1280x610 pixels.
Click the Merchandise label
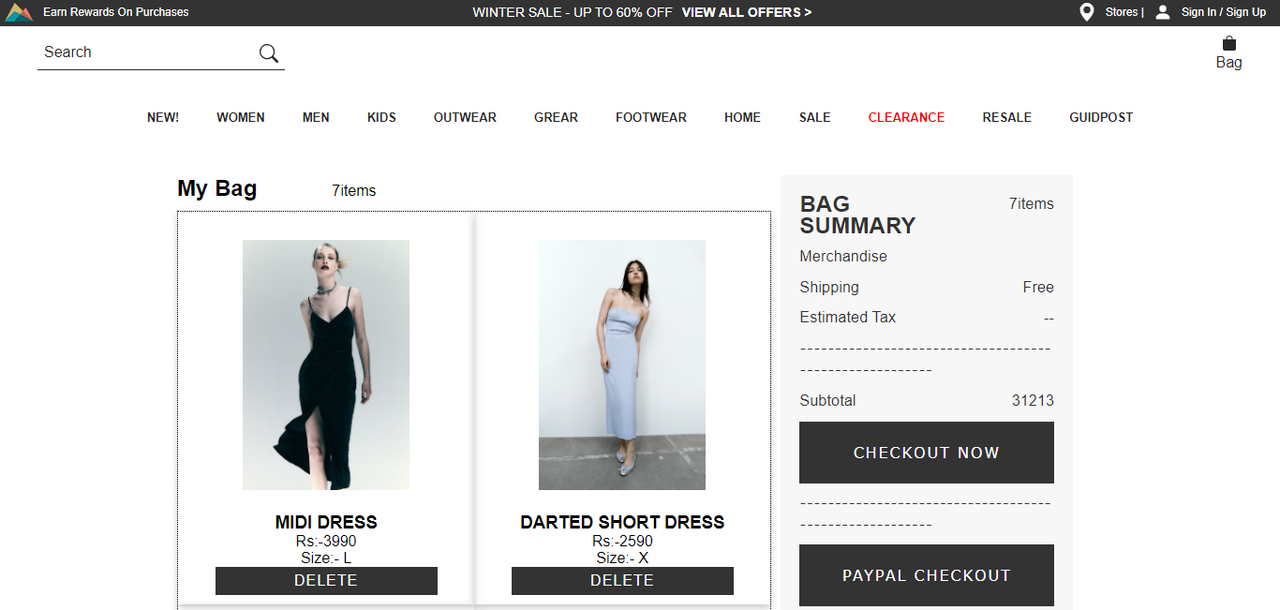coord(843,256)
